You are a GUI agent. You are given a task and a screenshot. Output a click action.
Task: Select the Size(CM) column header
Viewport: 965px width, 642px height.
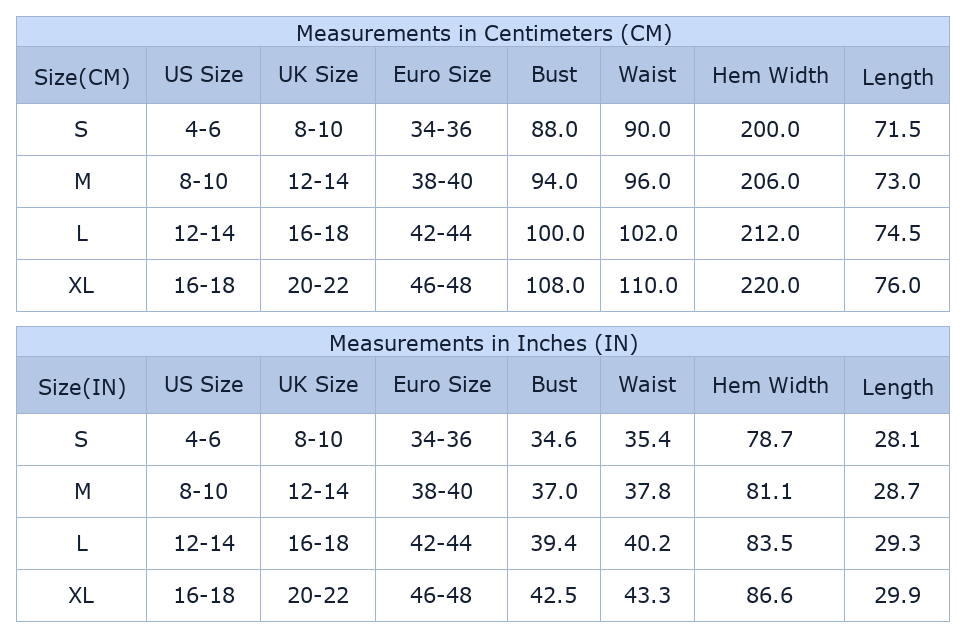[82, 77]
